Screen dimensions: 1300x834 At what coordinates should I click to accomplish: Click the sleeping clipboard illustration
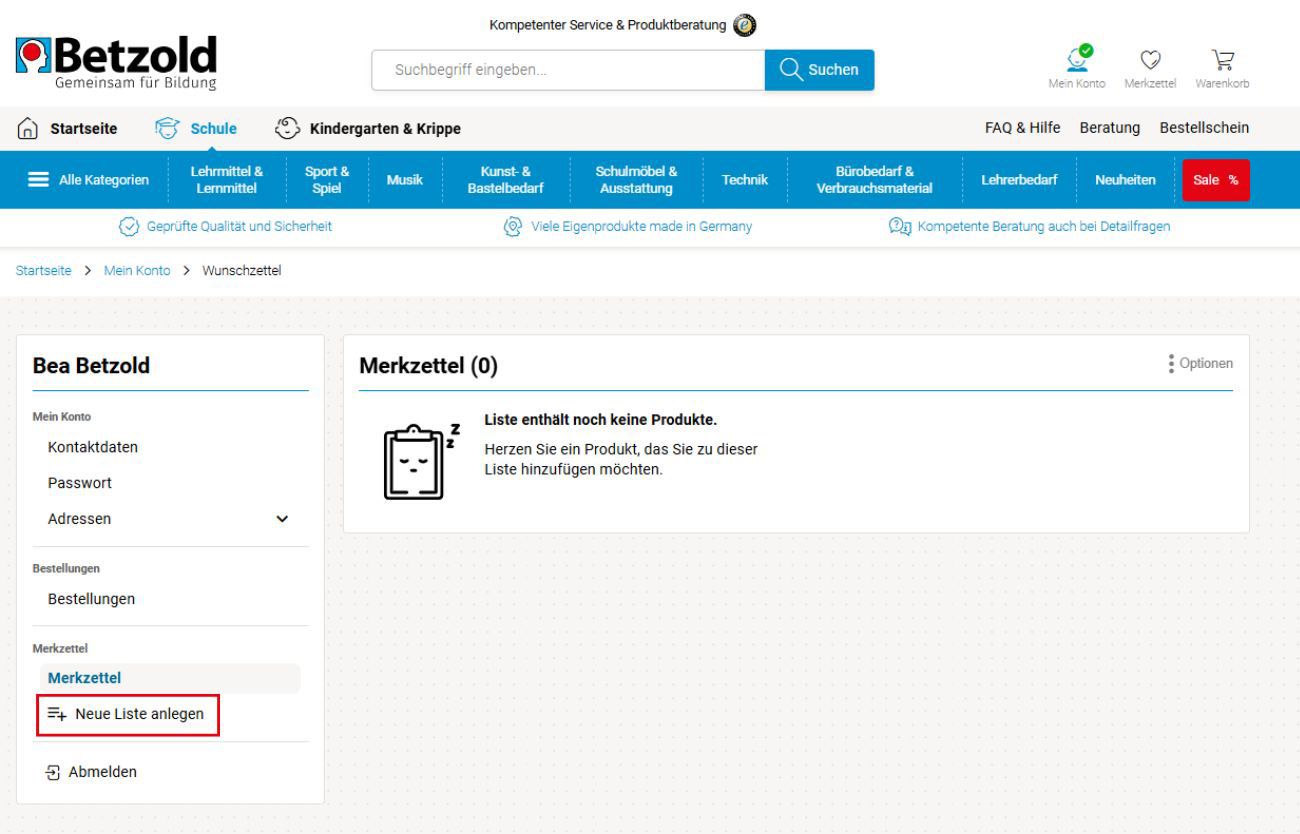coord(421,461)
